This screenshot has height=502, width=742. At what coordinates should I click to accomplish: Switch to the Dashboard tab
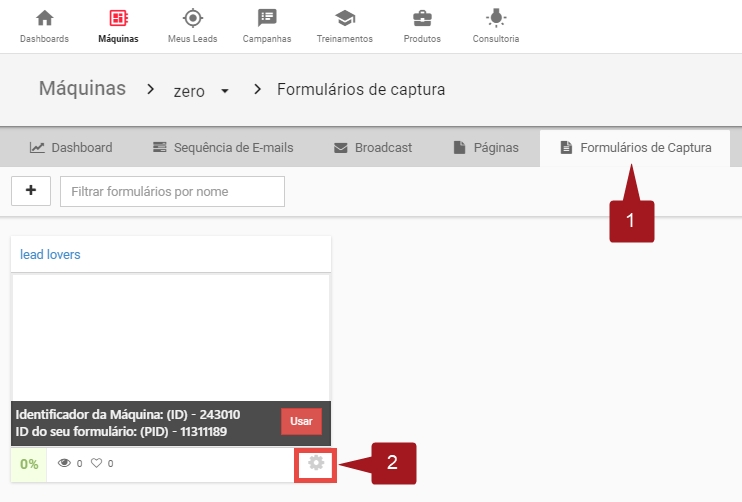point(70,148)
